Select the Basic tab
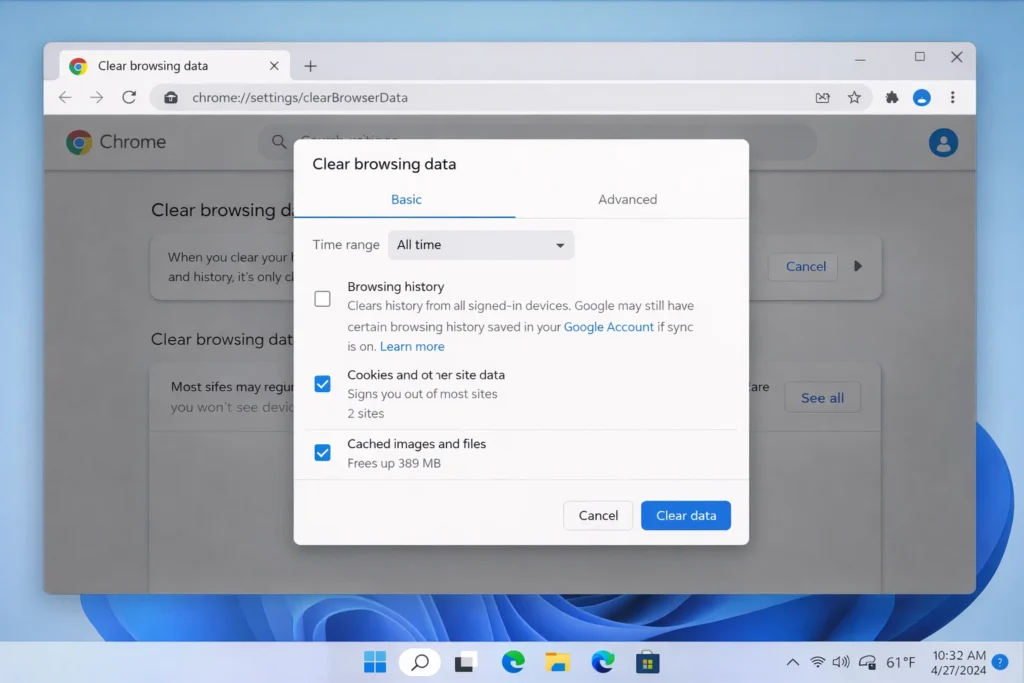This screenshot has width=1024, height=683. [x=406, y=199]
